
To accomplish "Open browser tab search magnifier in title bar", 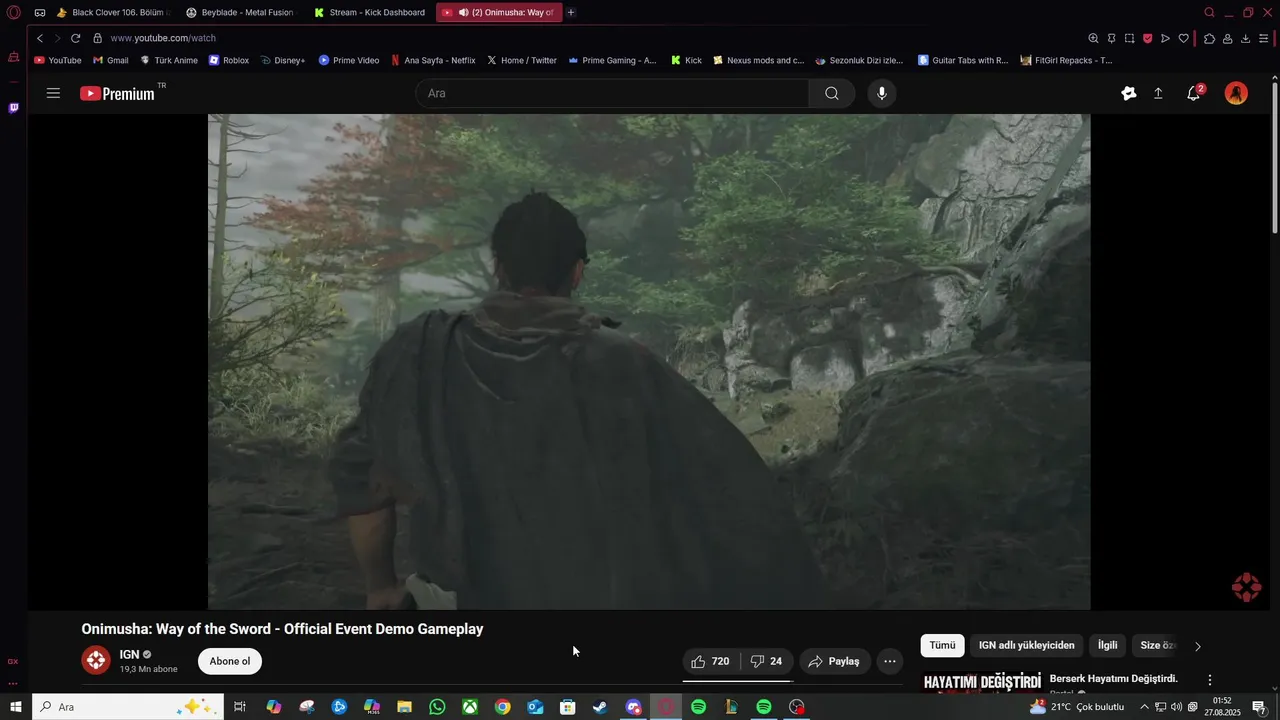I will (1209, 12).
